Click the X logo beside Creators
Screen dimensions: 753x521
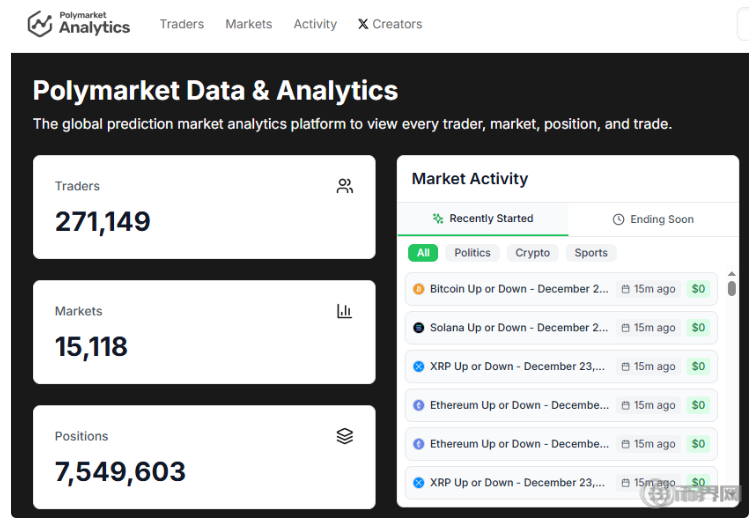click(x=363, y=24)
